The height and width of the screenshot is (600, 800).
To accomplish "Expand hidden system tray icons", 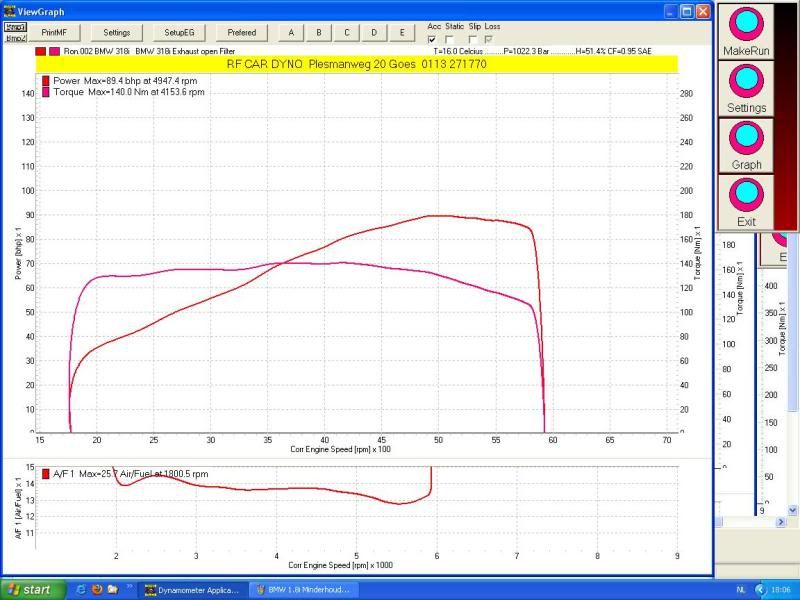I will [x=760, y=590].
